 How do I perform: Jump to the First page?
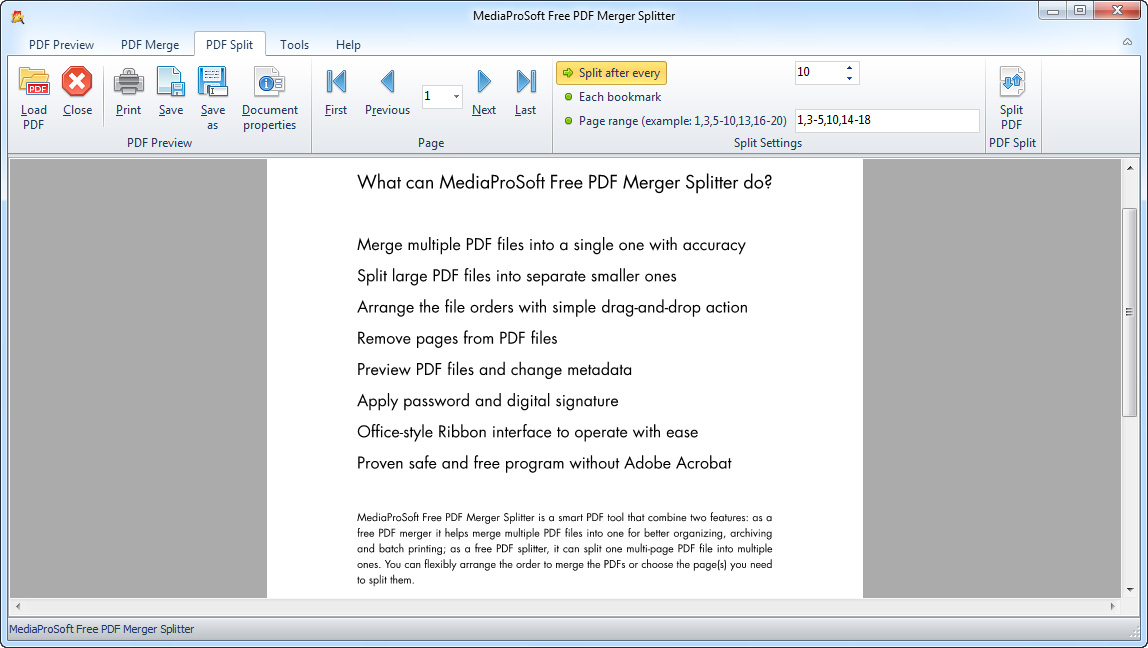[336, 81]
